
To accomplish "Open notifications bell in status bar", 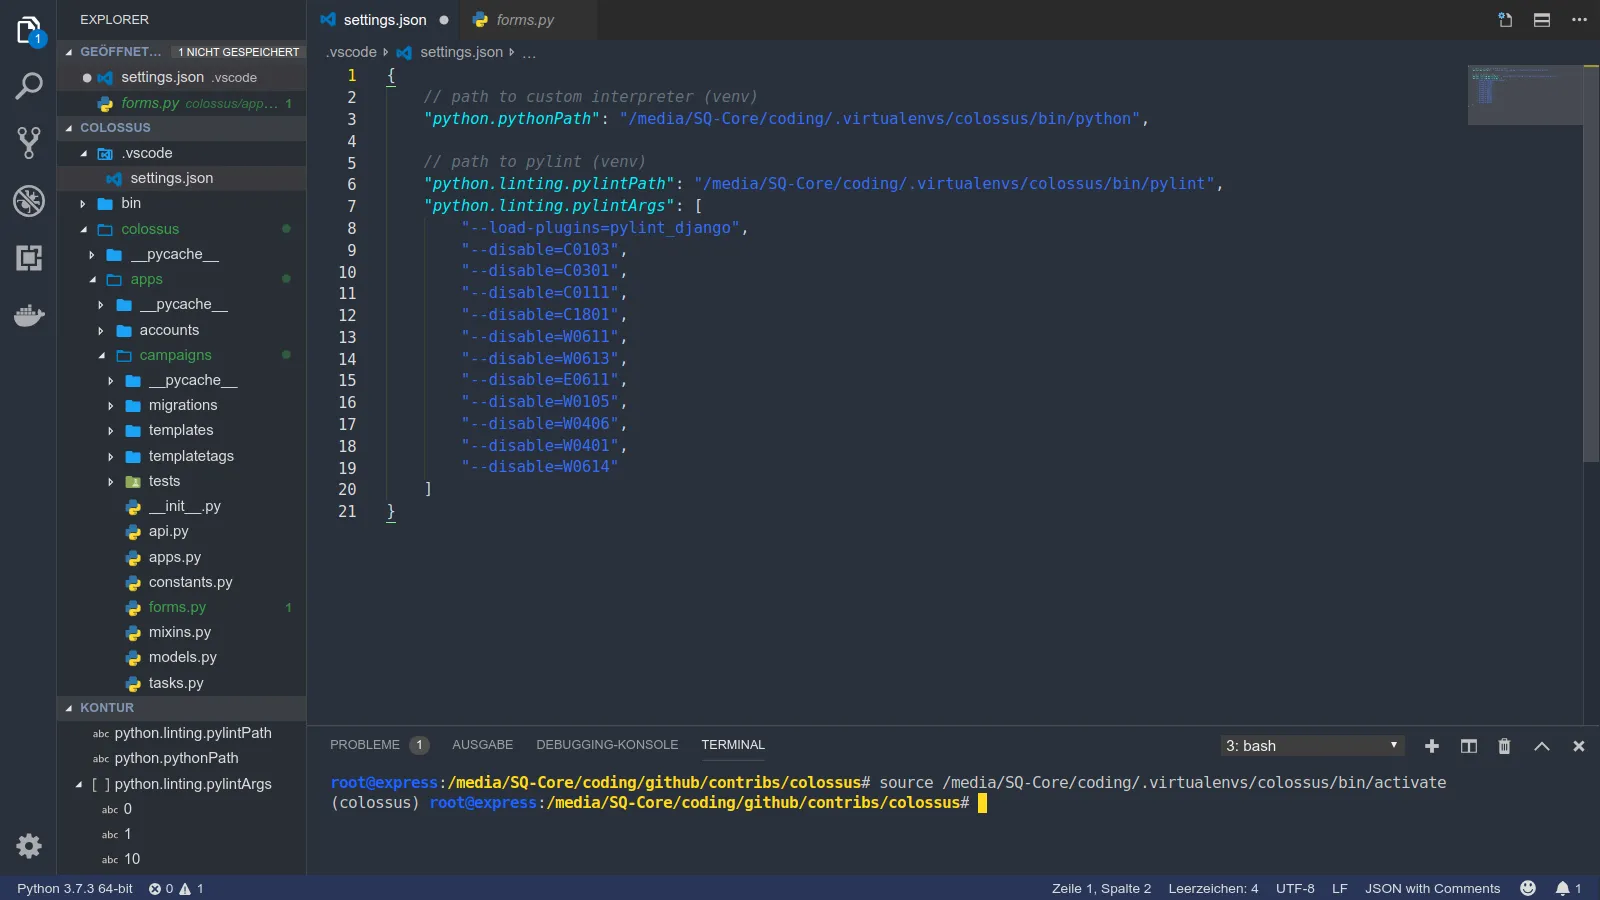I will coord(1568,888).
